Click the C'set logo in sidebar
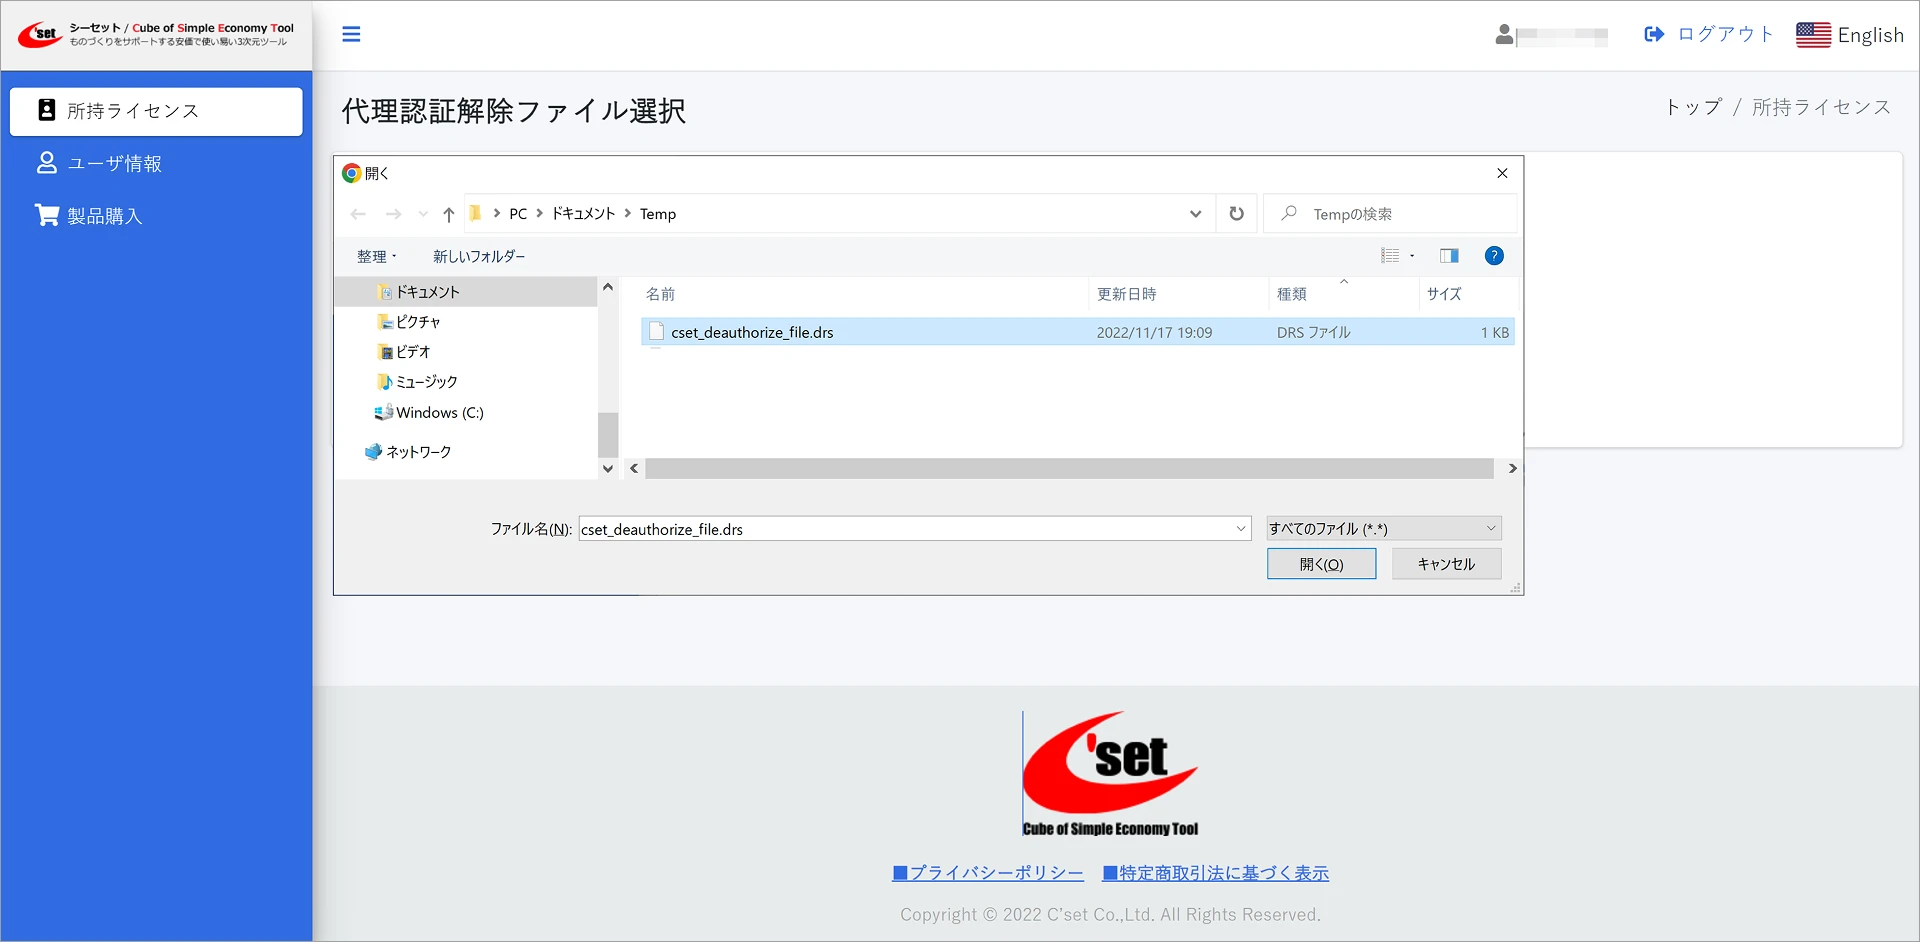Viewport: 1920px width, 942px height. pos(40,35)
